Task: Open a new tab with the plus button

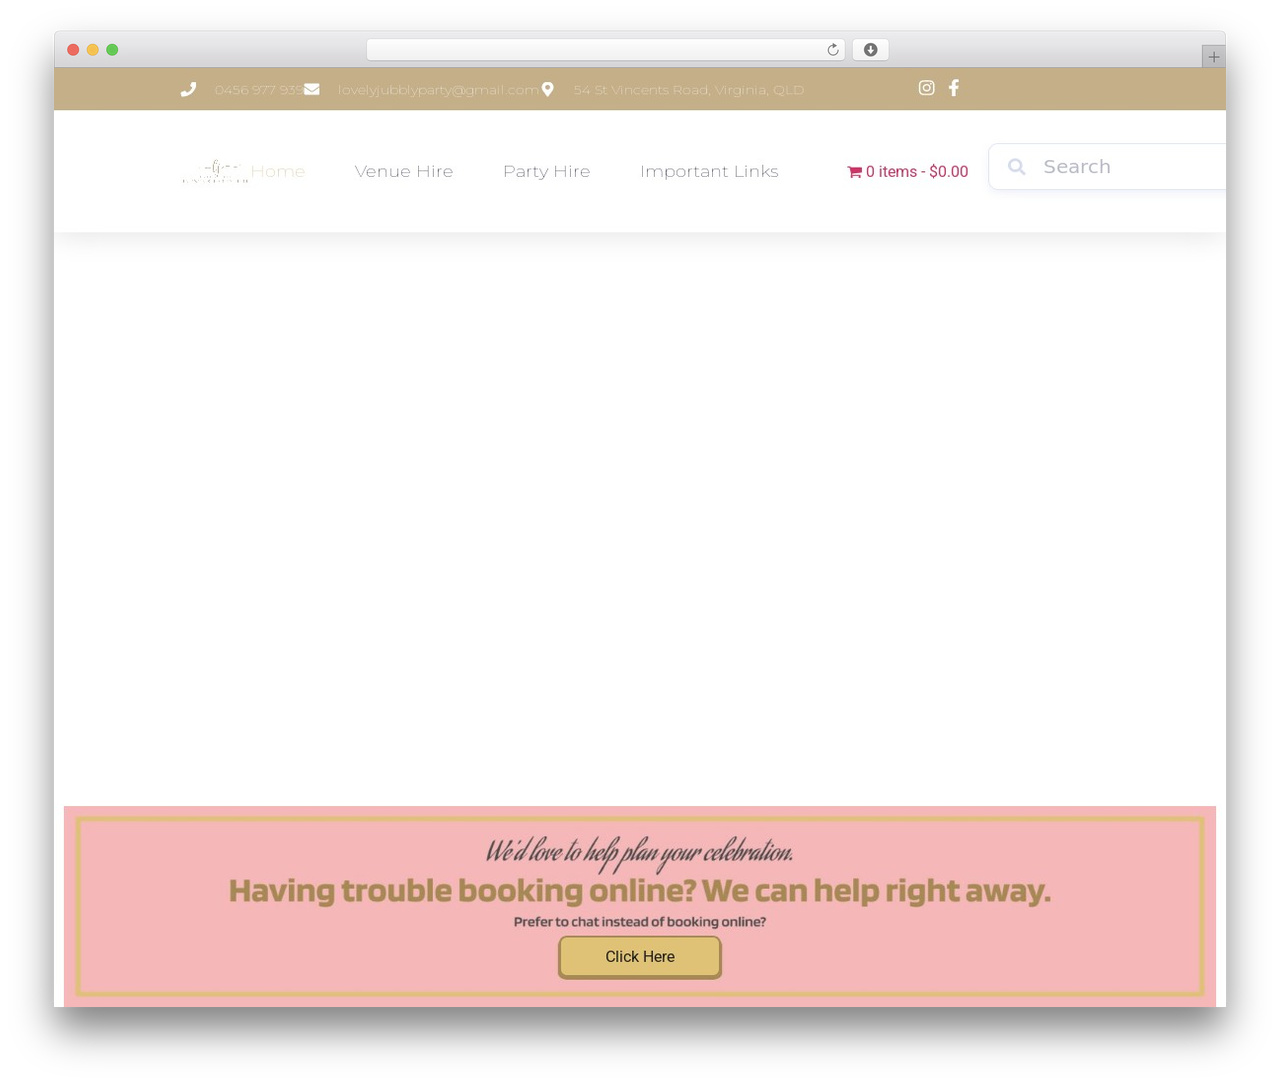Action: tap(1213, 57)
